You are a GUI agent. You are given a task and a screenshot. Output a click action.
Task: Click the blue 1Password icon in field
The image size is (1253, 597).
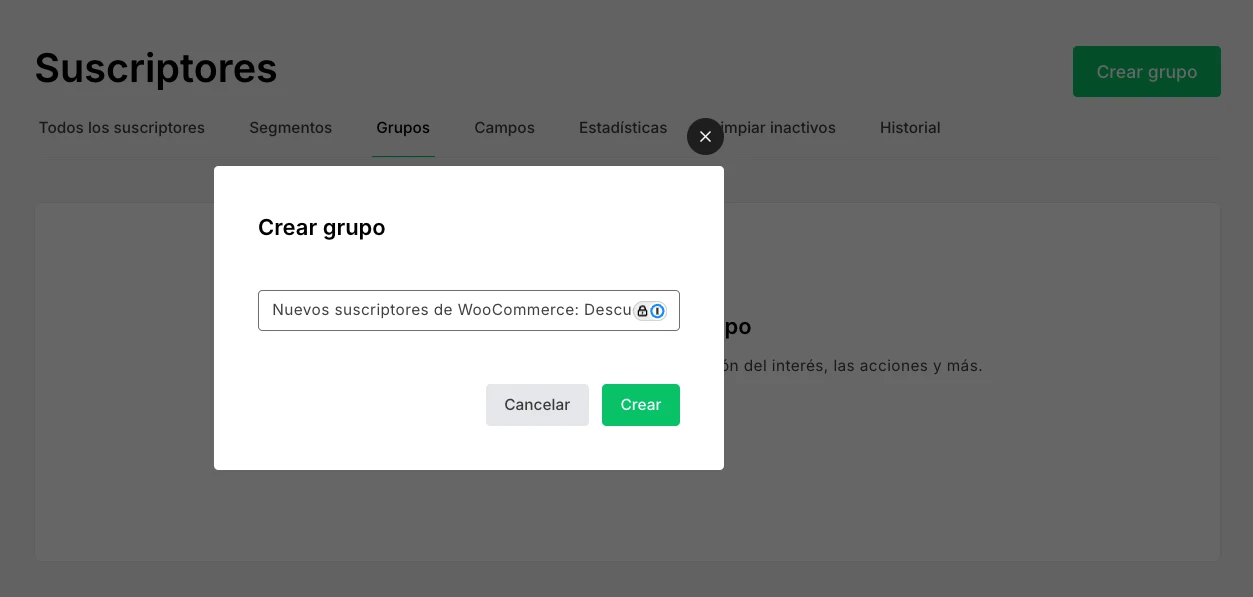(x=657, y=311)
